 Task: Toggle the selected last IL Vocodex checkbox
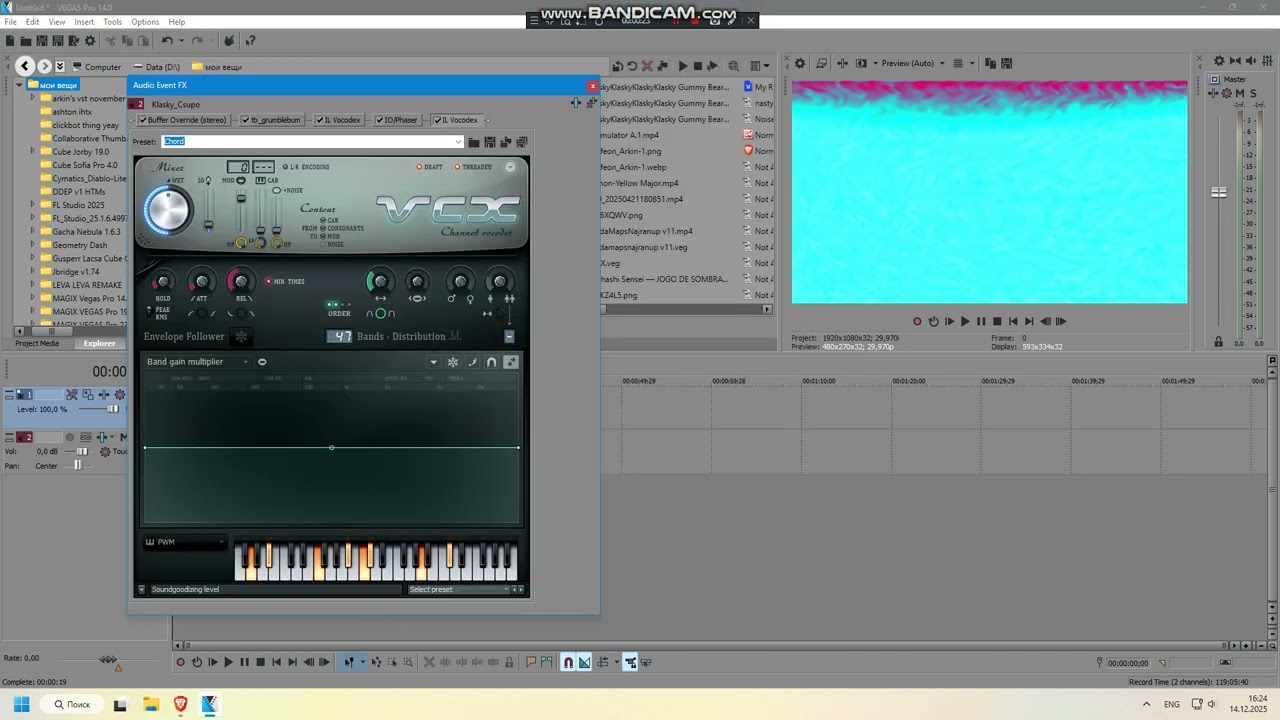437,120
